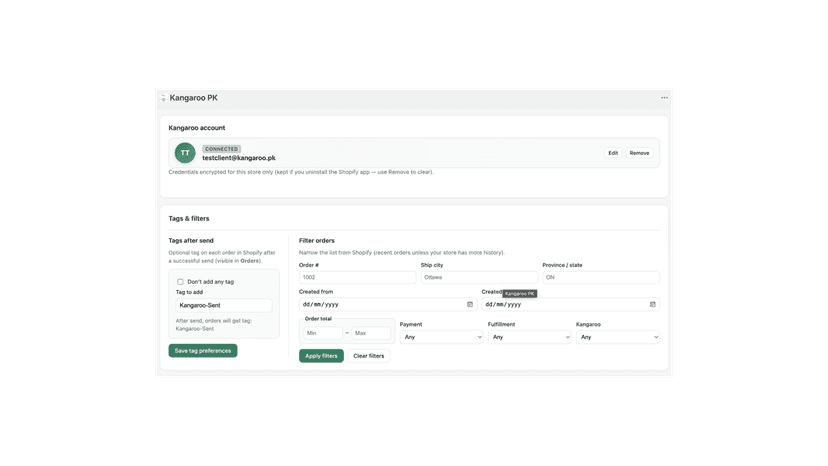Image resolution: width=828 pixels, height=466 pixels.
Task: Focus the Order total Min field
Action: [323, 333]
